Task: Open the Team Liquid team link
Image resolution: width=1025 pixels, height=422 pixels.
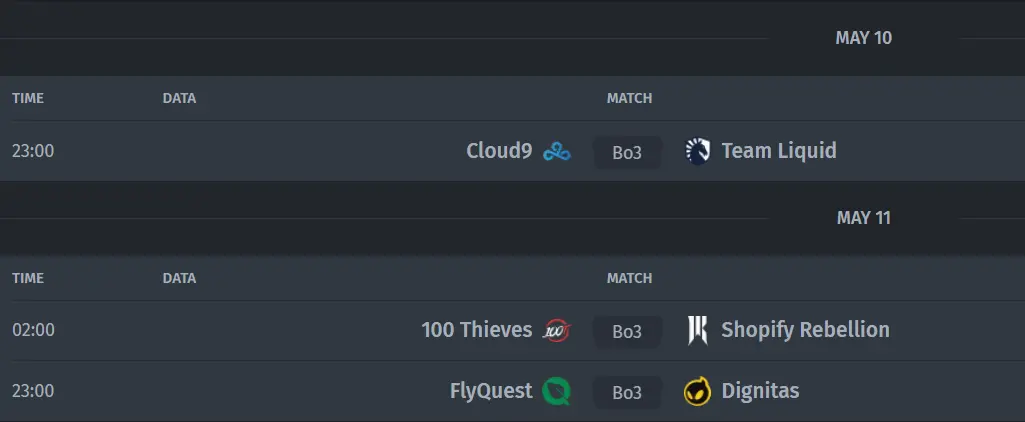Action: click(x=779, y=152)
